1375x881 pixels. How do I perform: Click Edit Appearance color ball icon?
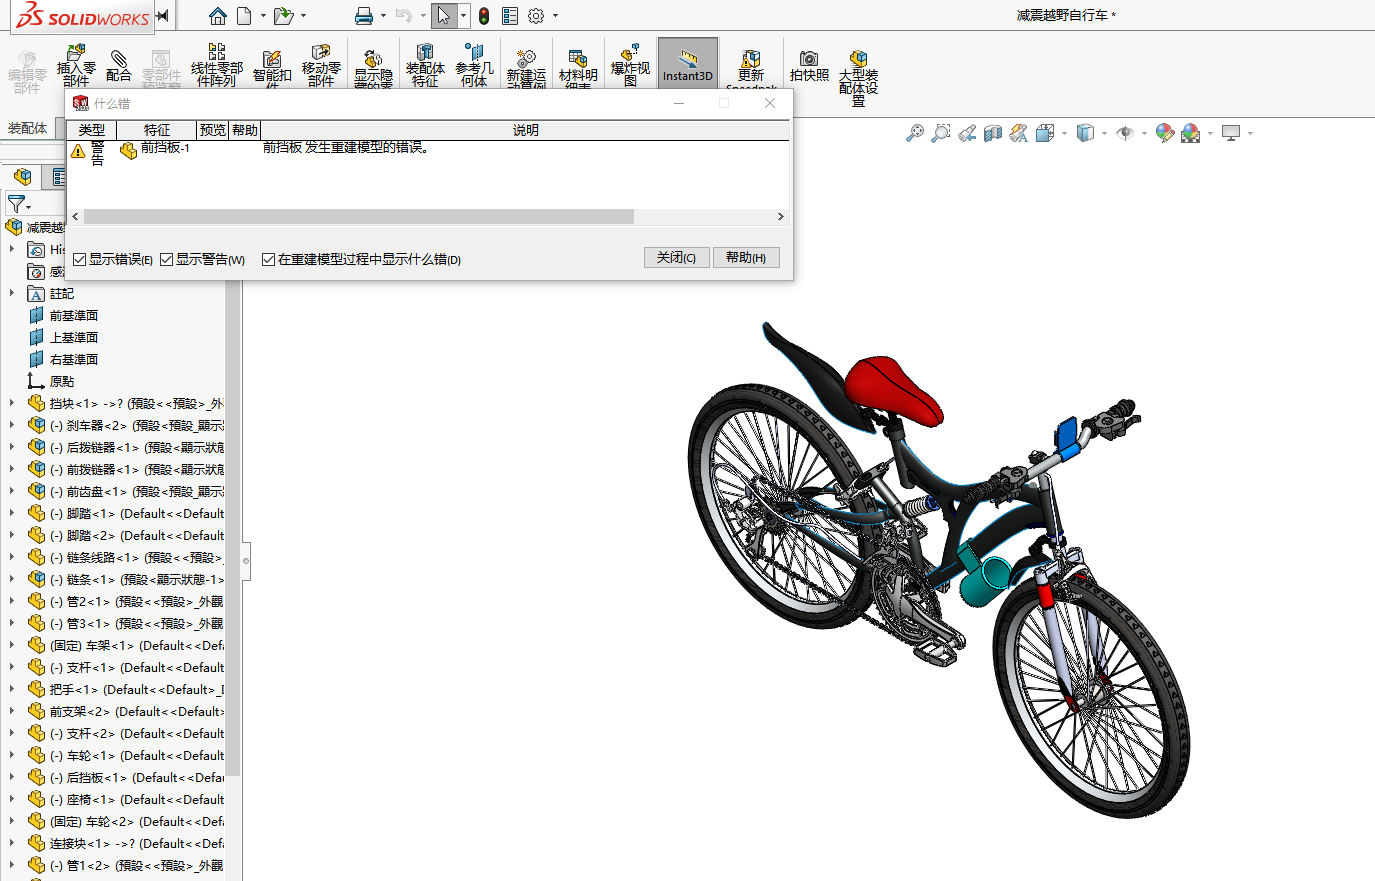click(1164, 133)
